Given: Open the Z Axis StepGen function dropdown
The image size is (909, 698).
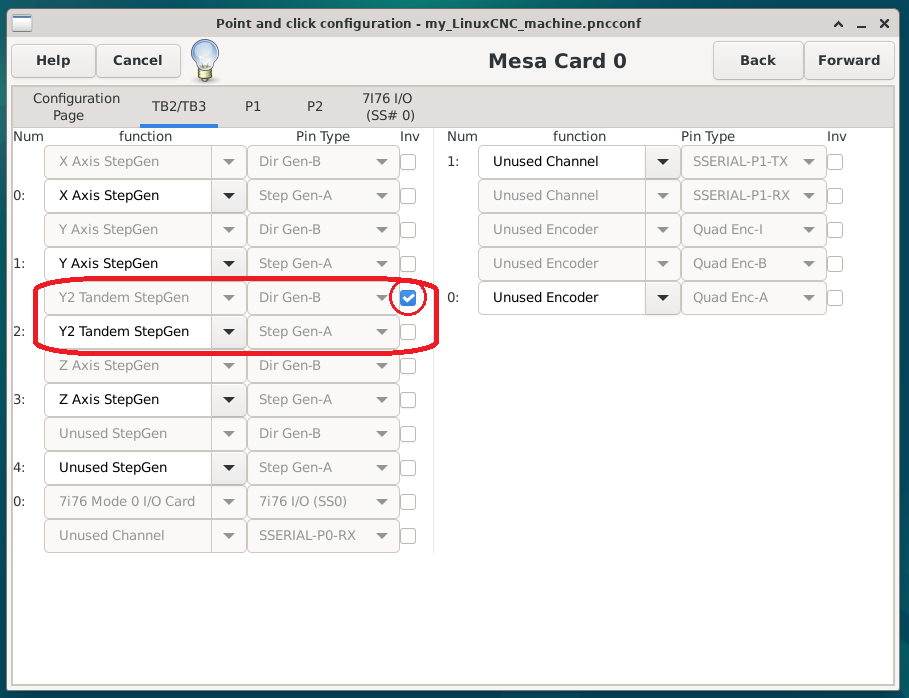Looking at the screenshot, I should (228, 400).
